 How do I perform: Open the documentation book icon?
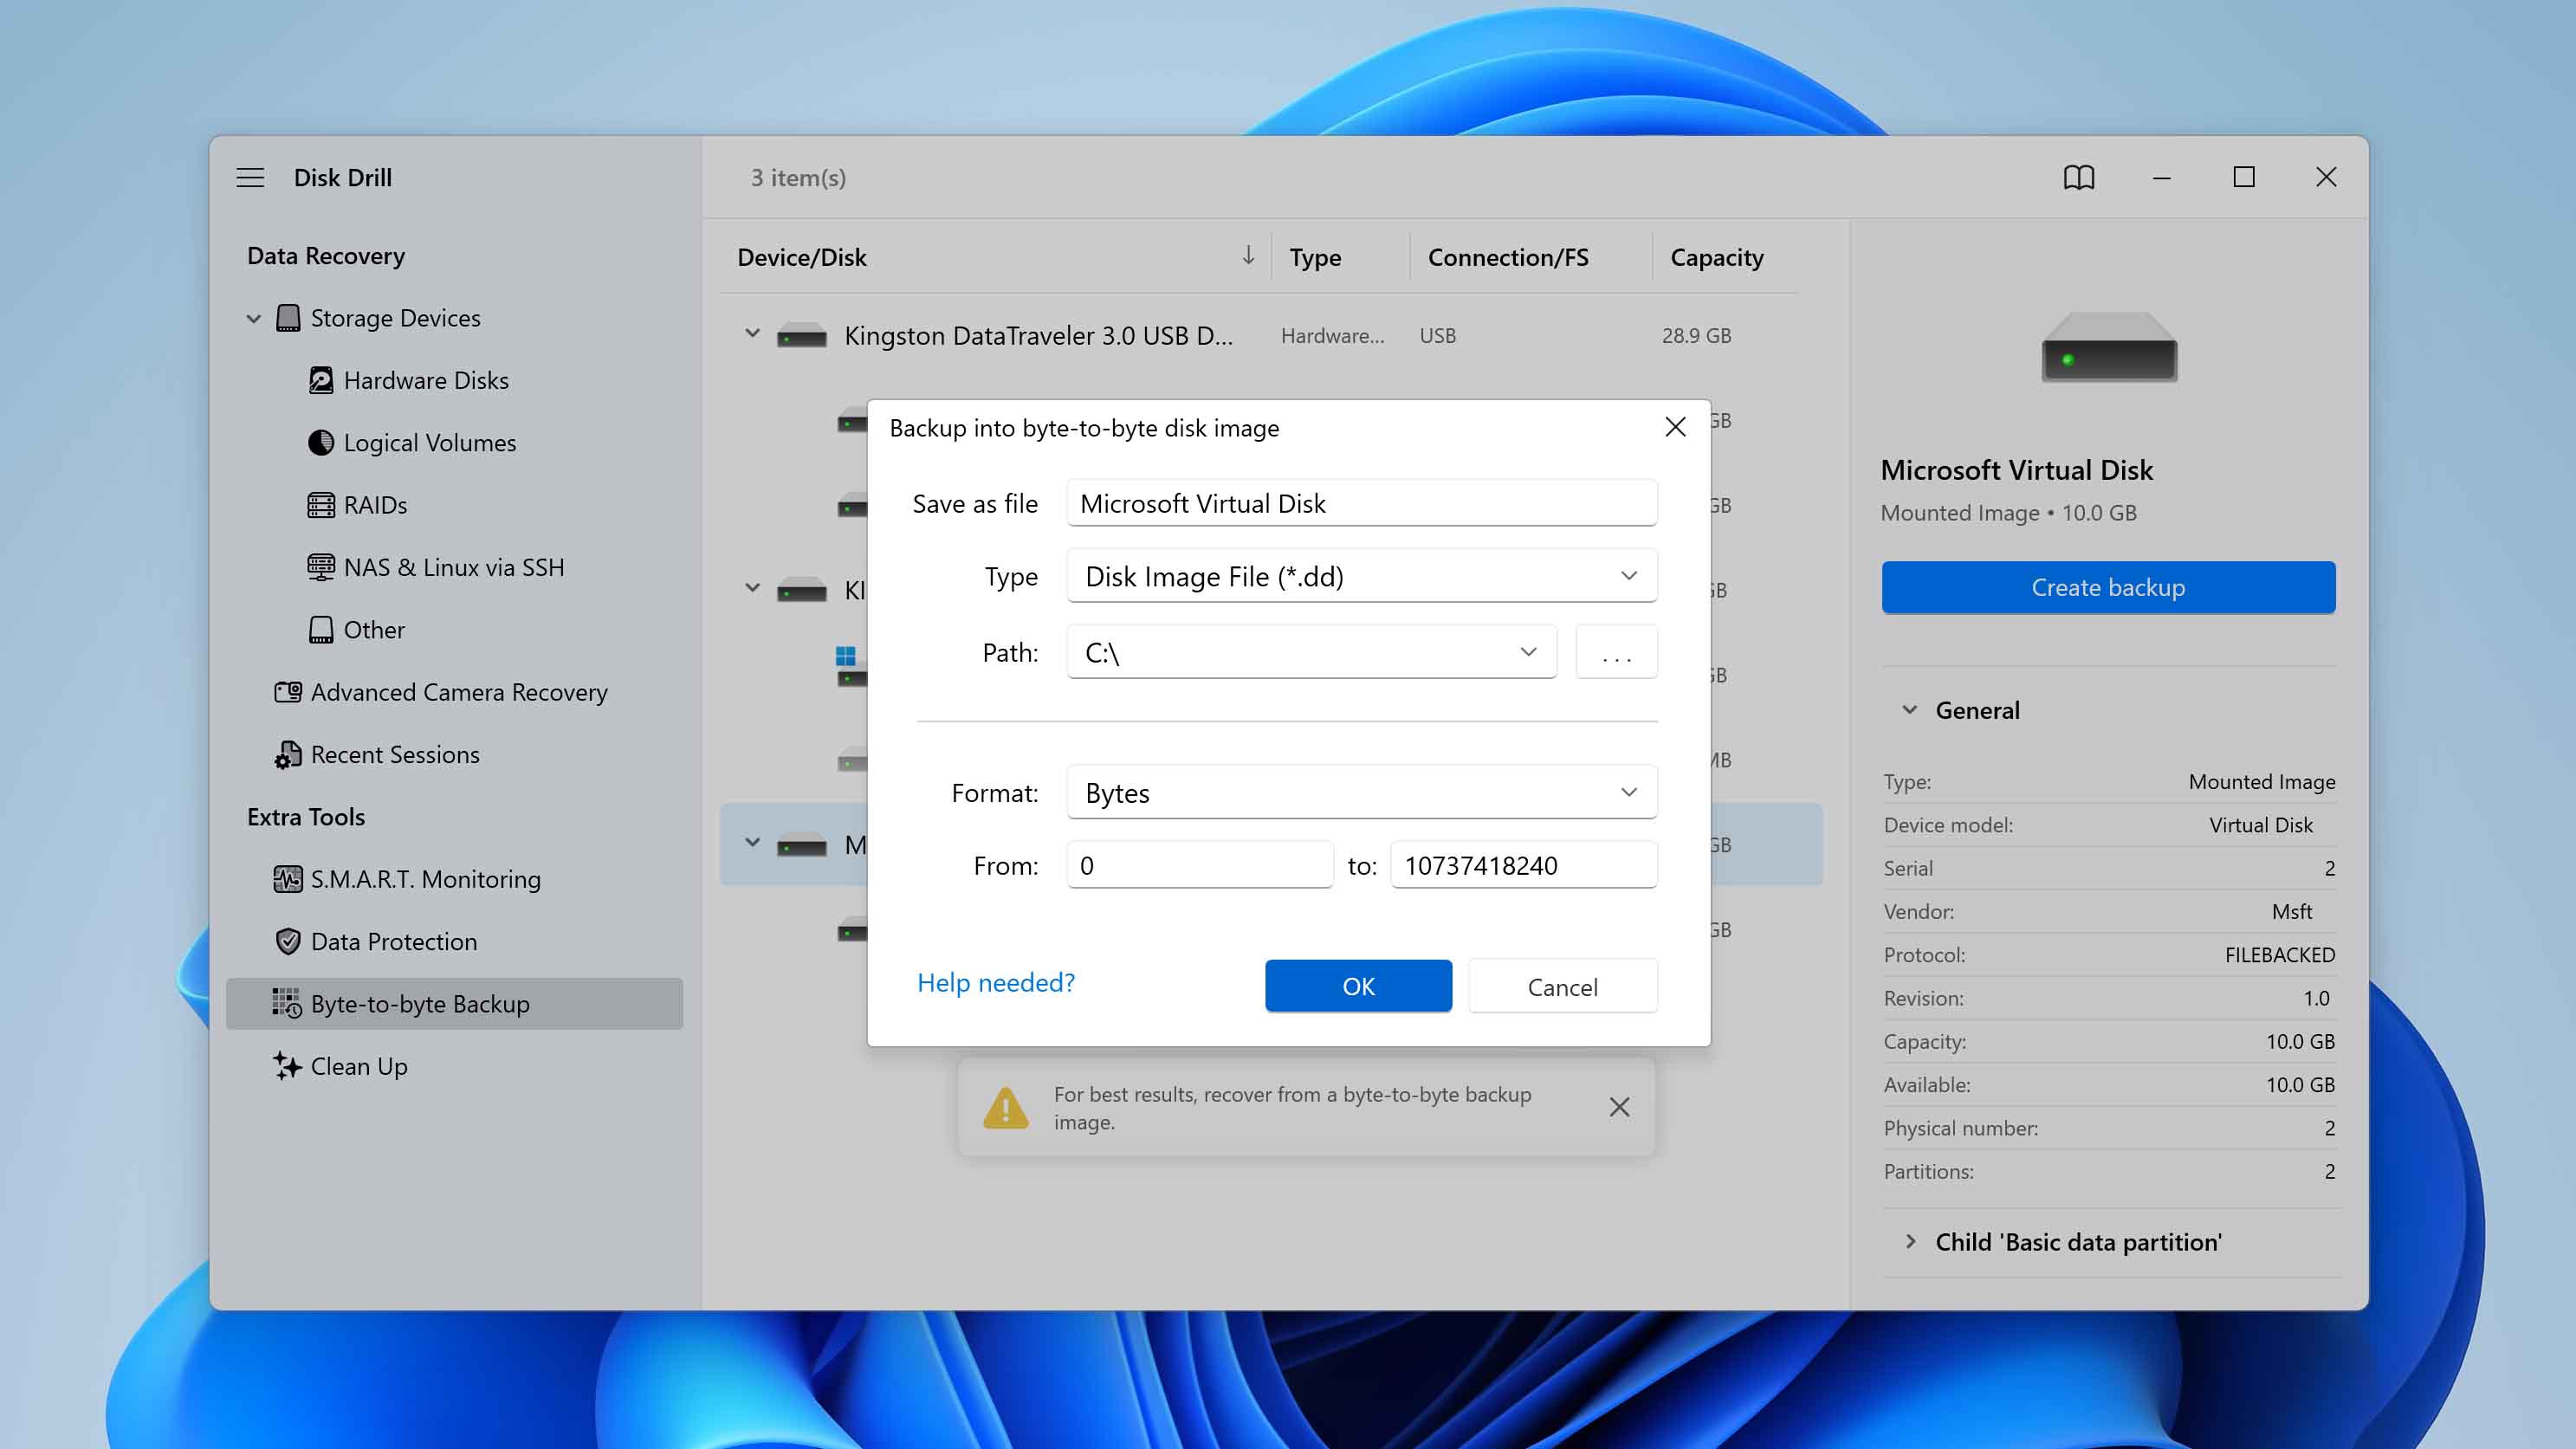point(2079,177)
